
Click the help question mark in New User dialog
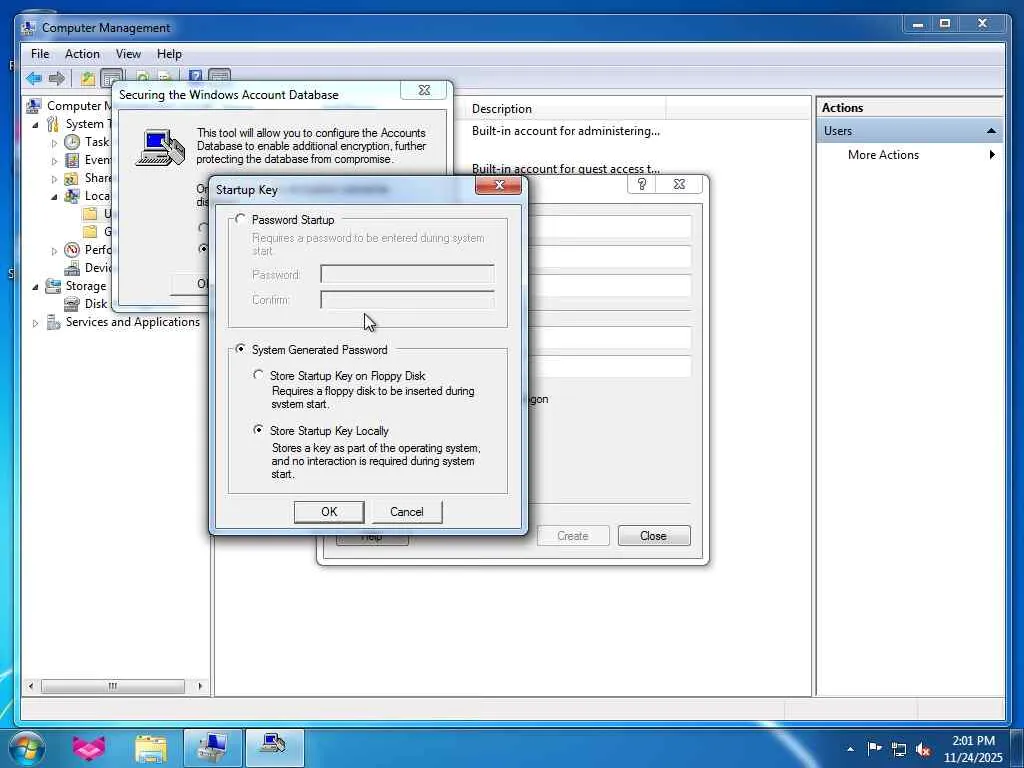click(641, 184)
